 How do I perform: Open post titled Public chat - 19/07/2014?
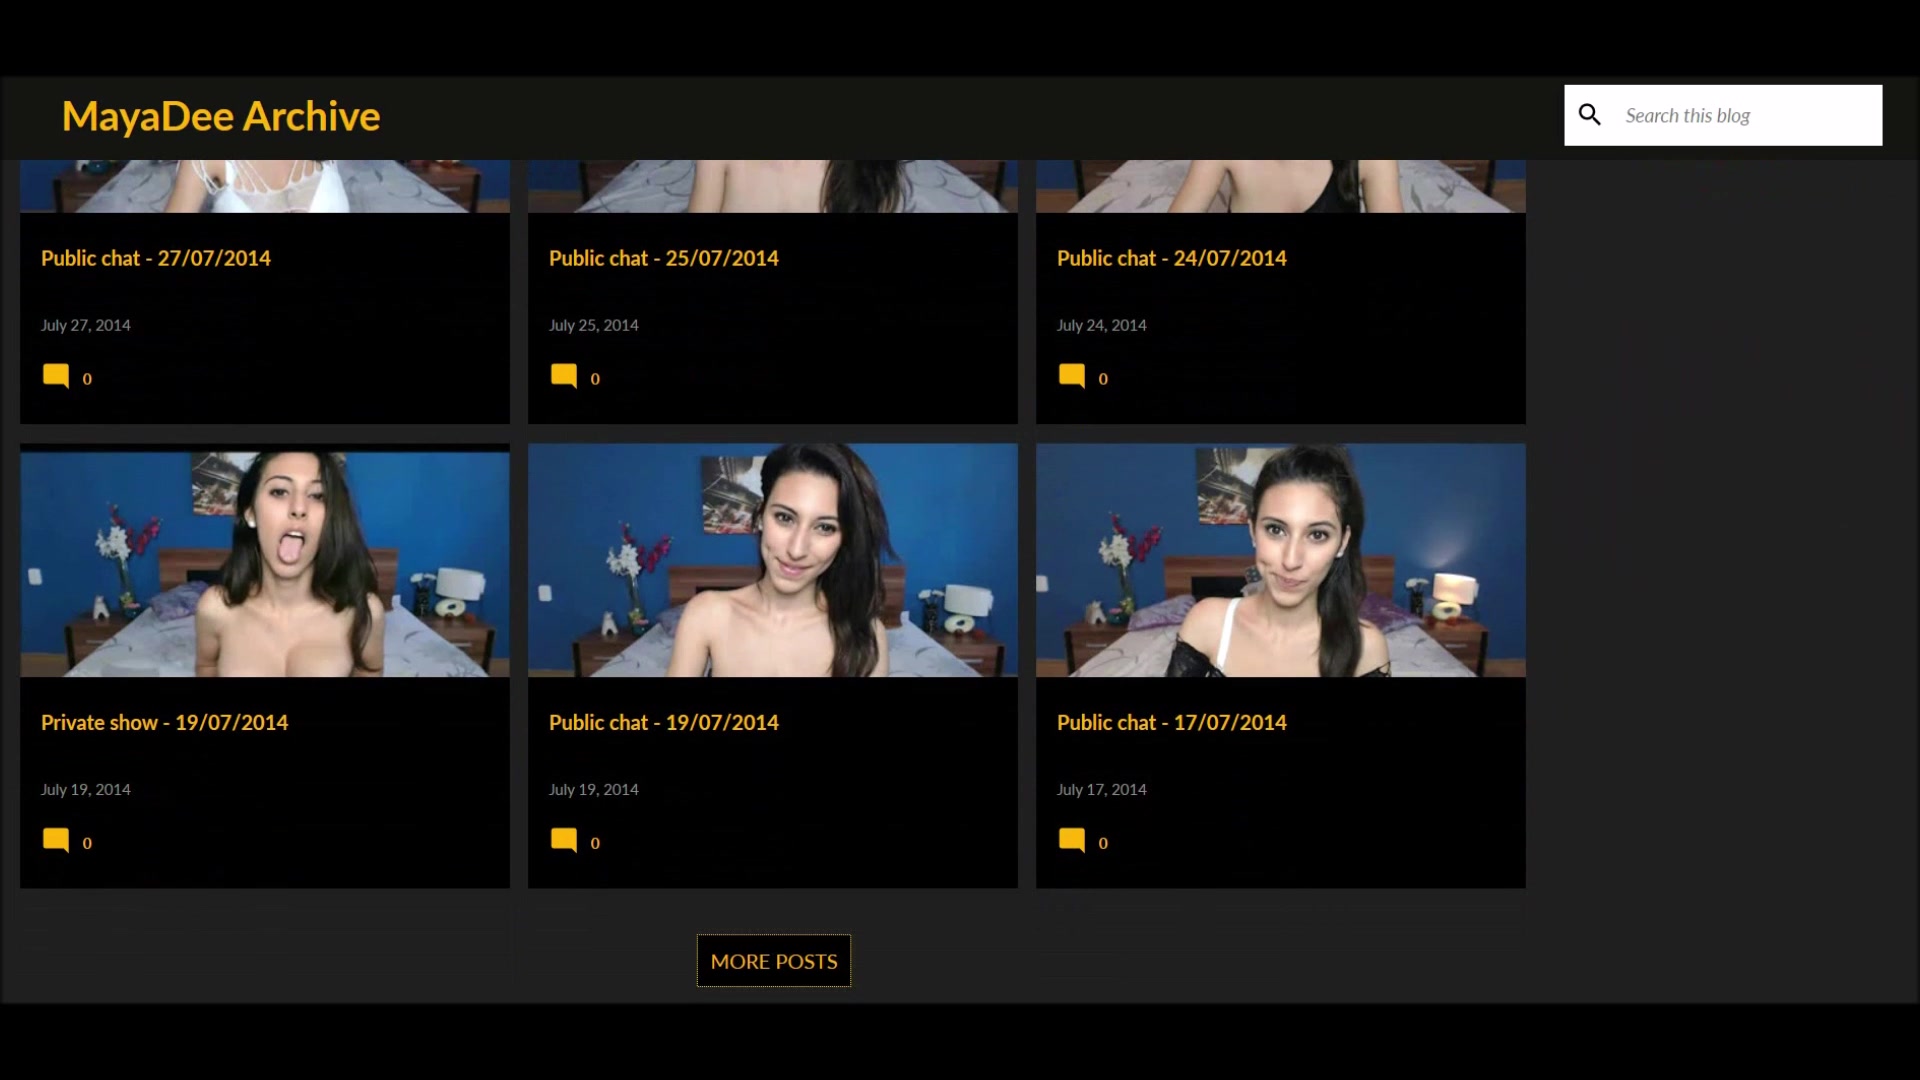point(663,722)
